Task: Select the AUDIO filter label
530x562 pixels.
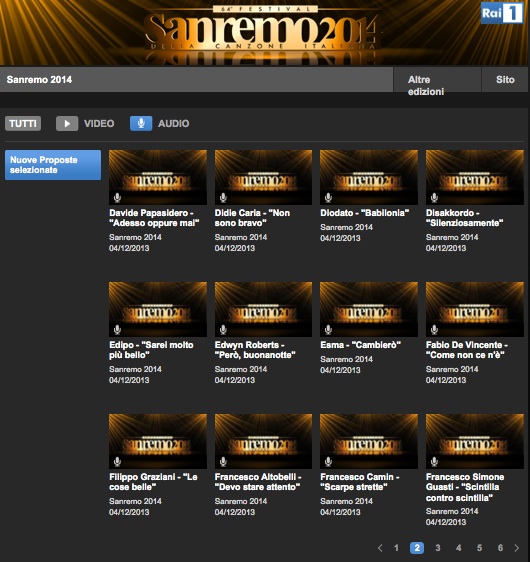Action: click(173, 124)
